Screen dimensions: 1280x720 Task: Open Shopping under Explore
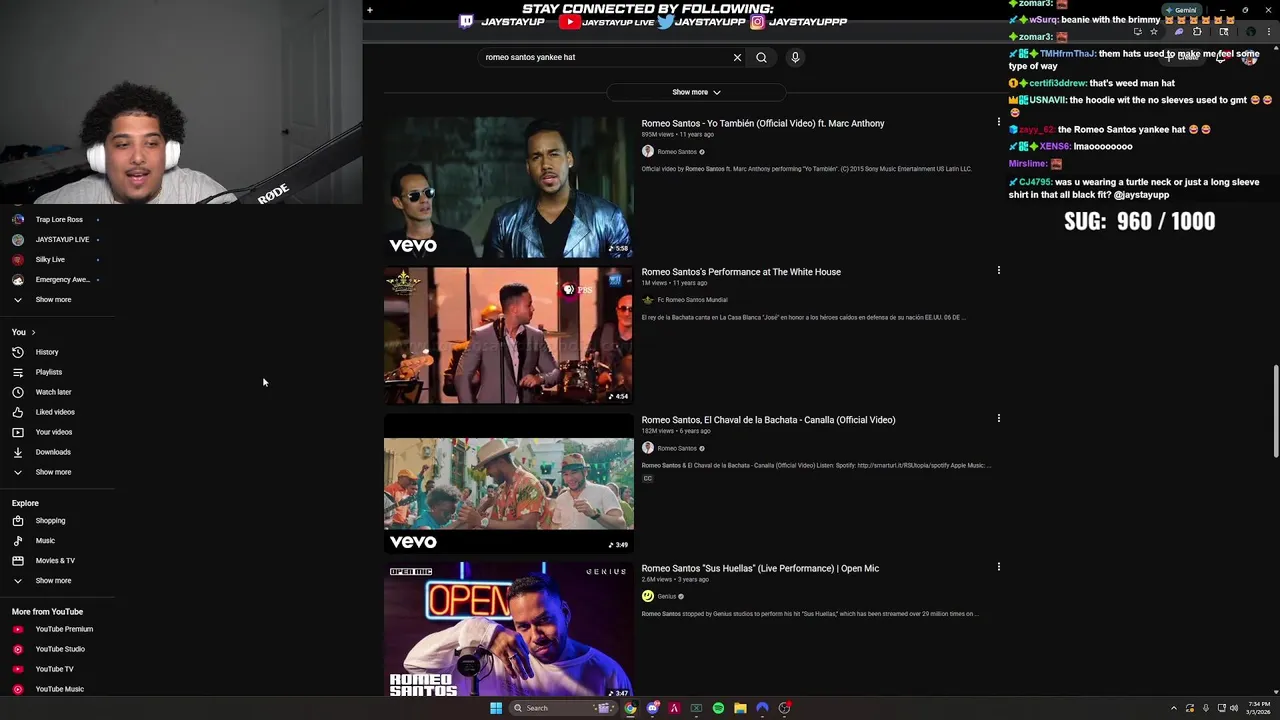(x=50, y=520)
